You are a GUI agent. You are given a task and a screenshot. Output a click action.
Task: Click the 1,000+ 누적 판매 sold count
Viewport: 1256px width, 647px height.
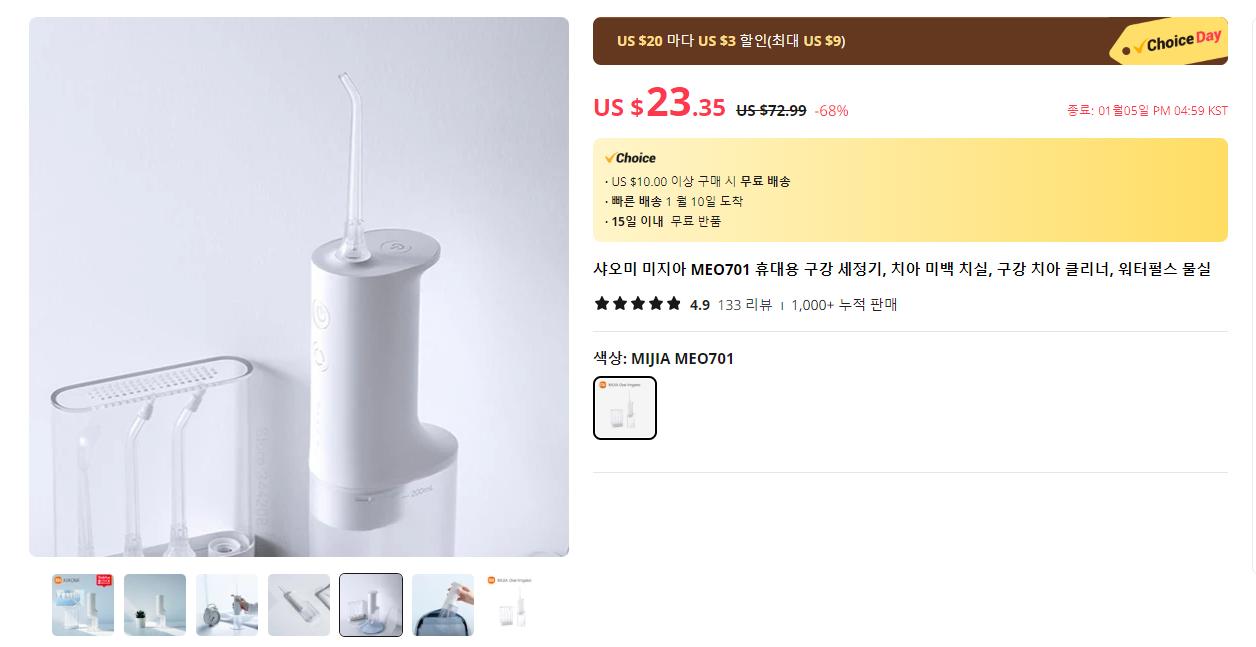844,305
